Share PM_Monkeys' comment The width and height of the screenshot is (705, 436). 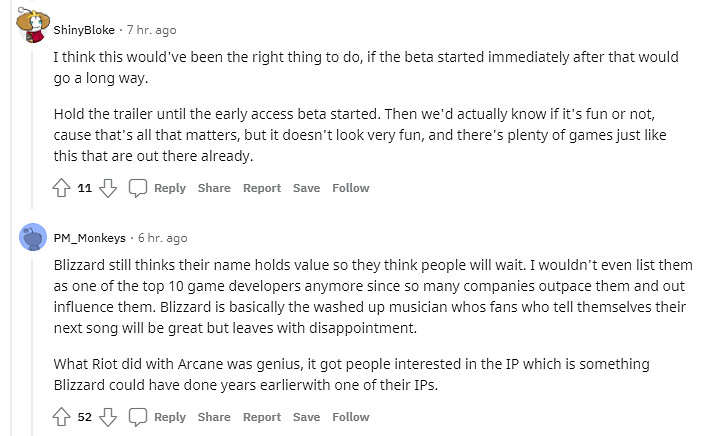tap(214, 417)
